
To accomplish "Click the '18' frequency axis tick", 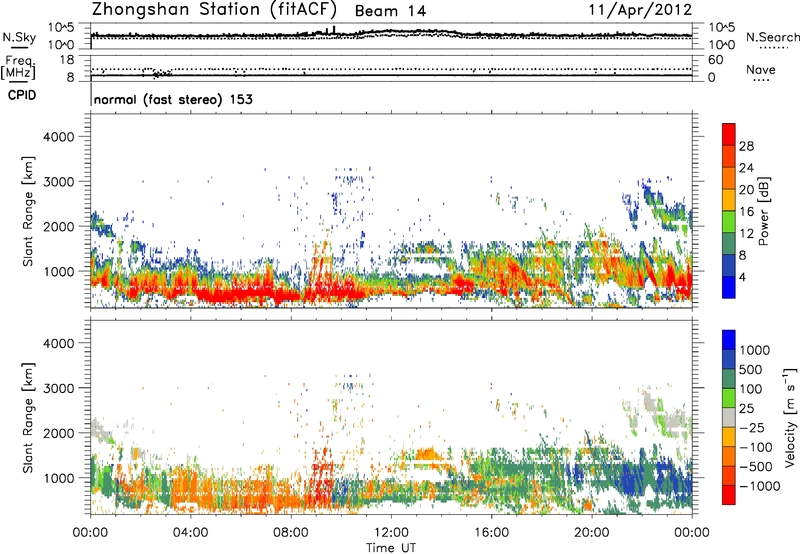I will pyautogui.click(x=67, y=60).
